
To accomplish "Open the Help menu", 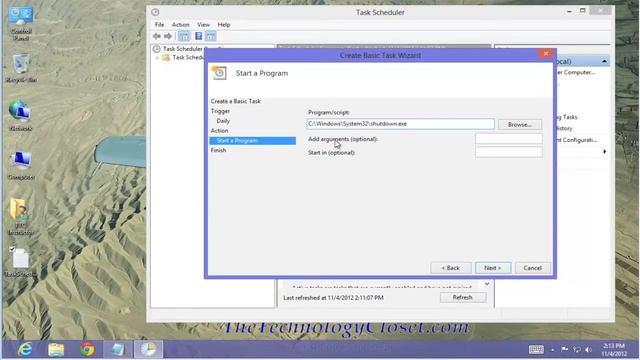I will click(224, 24).
